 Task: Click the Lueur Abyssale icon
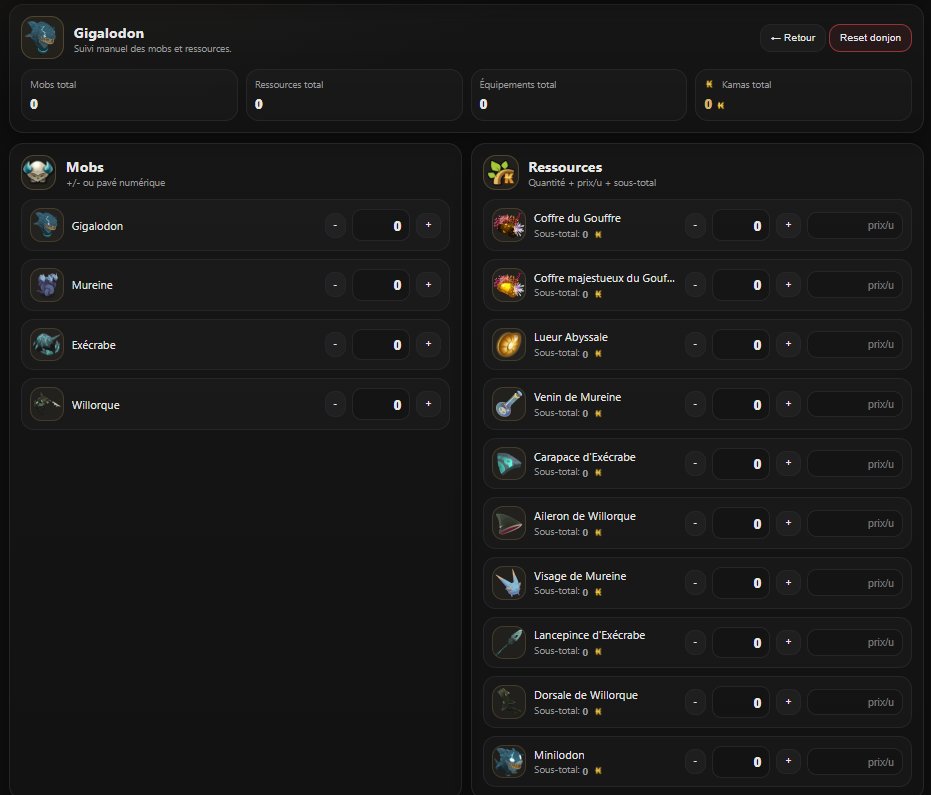(509, 344)
